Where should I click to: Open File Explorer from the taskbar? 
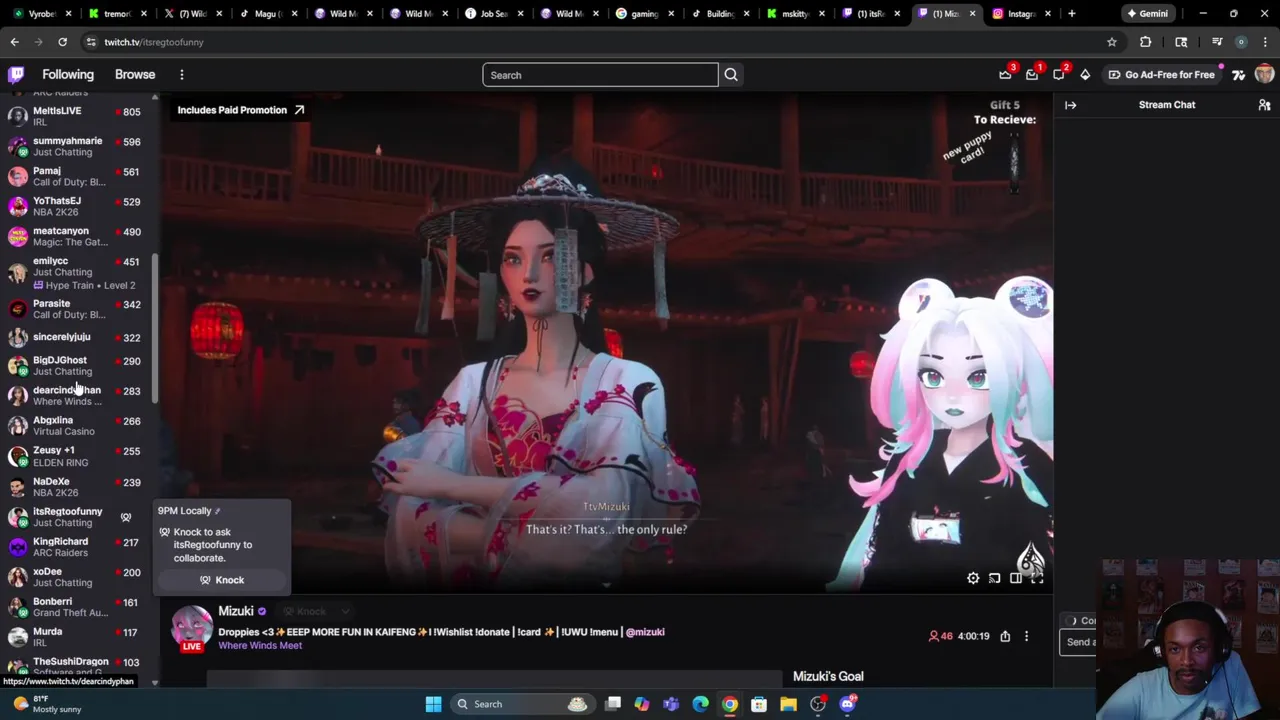[789, 704]
